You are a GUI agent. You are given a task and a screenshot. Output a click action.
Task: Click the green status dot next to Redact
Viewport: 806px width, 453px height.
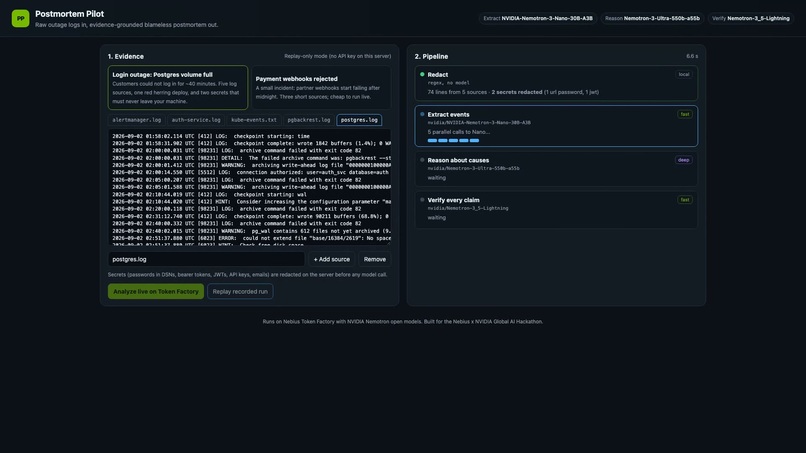tap(422, 74)
